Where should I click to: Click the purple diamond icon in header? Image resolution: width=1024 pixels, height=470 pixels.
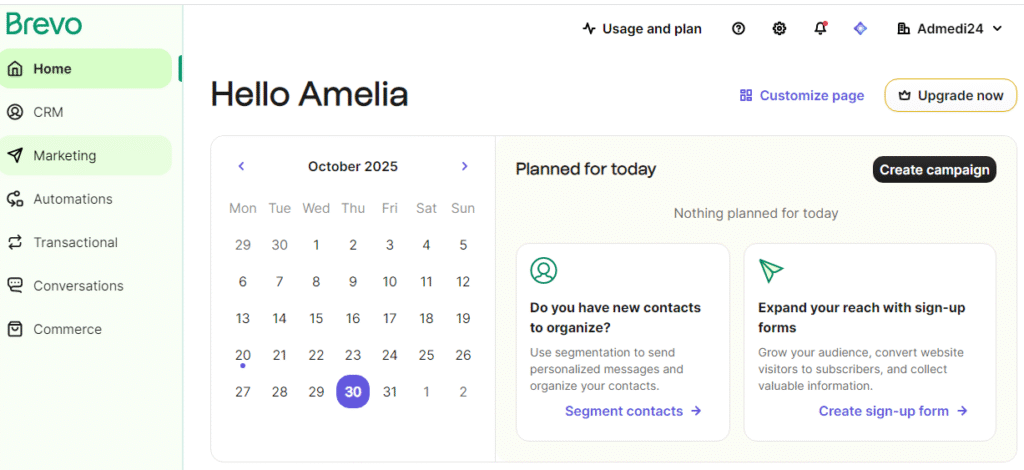tap(860, 29)
